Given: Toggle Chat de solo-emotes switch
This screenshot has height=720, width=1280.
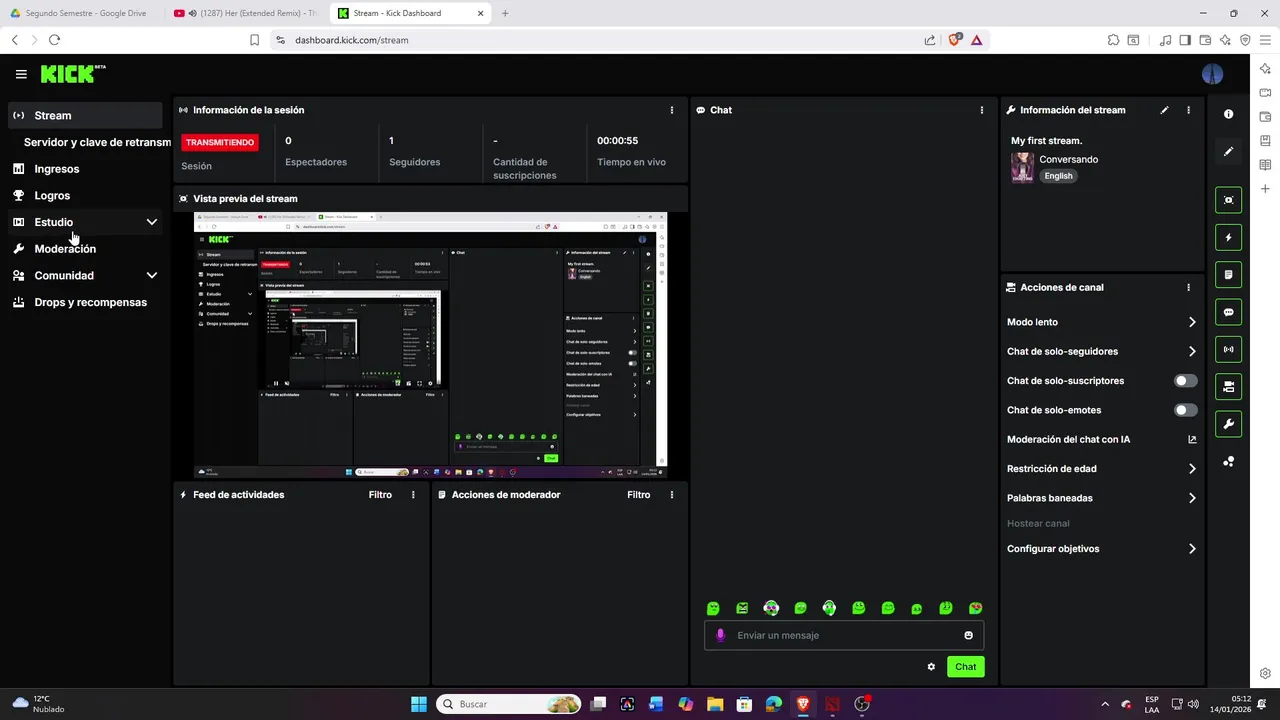Looking at the screenshot, I should pyautogui.click(x=1185, y=410).
